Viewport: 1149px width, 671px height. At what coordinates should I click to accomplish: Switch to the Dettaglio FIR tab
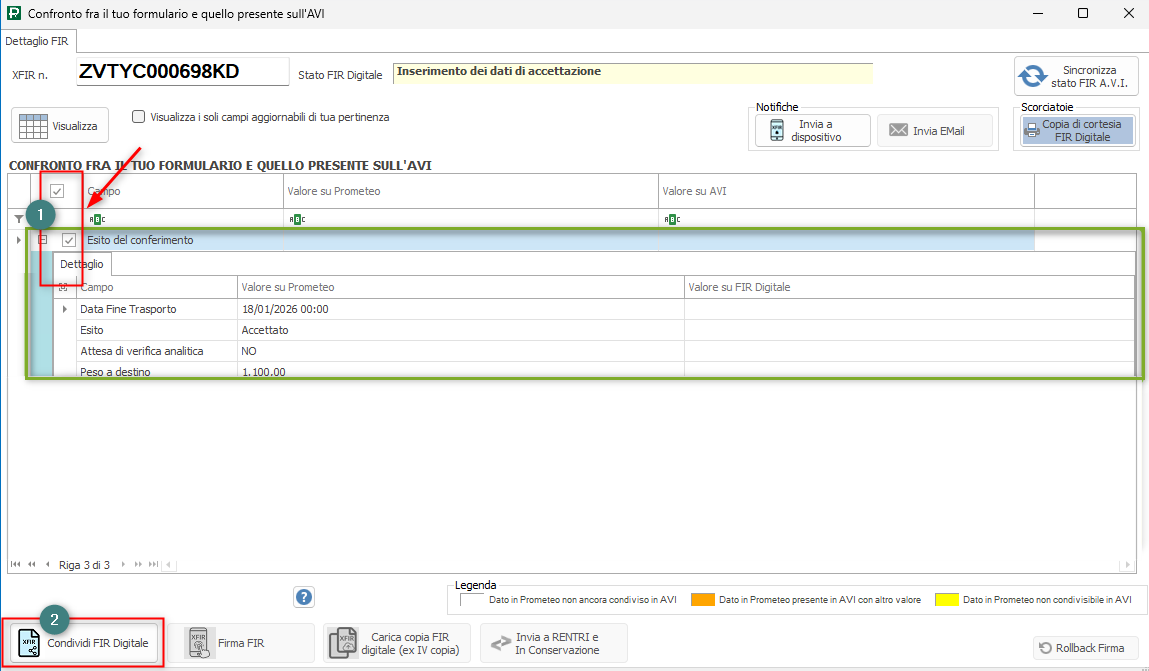click(x=38, y=41)
